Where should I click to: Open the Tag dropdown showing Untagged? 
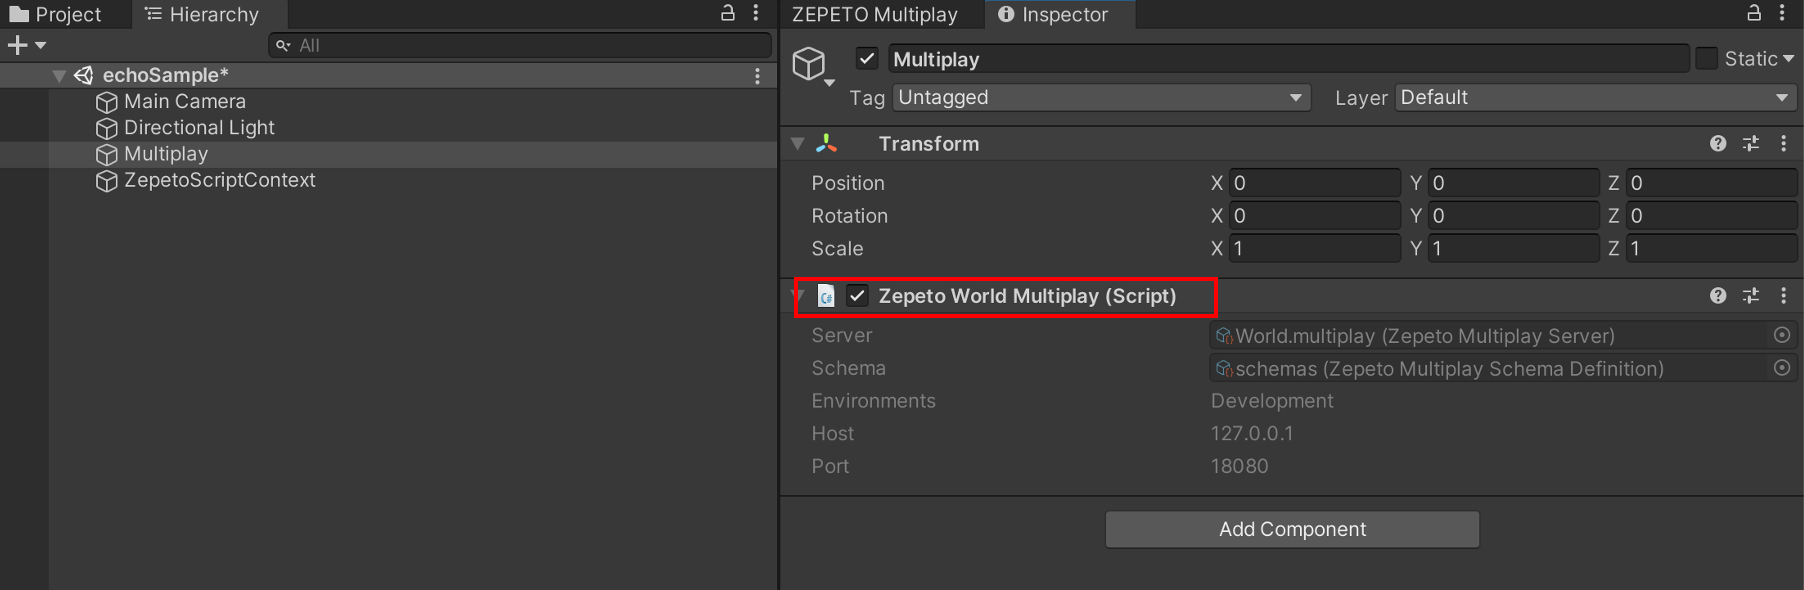(1101, 98)
